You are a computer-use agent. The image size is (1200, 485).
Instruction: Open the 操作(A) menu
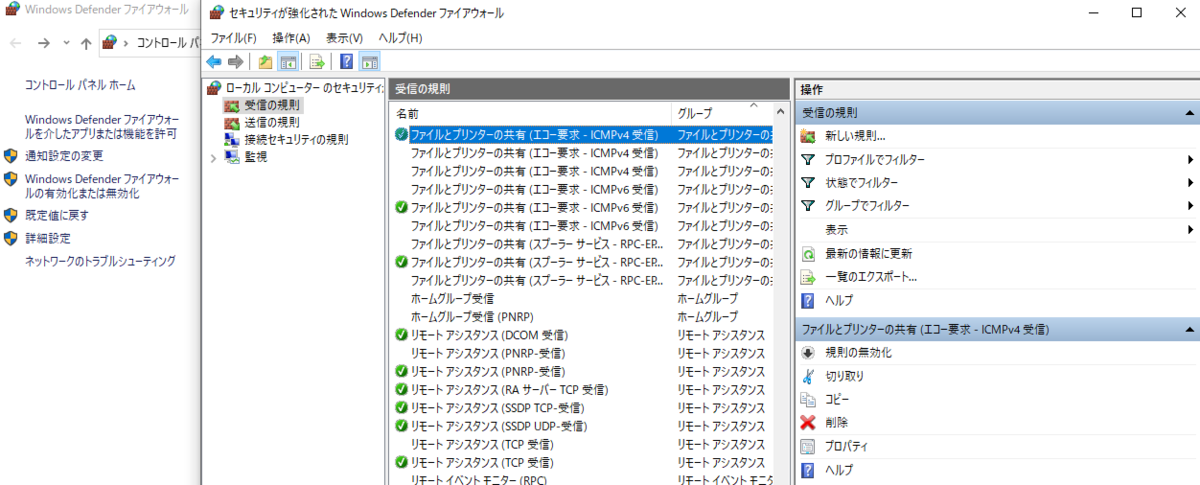(x=291, y=38)
